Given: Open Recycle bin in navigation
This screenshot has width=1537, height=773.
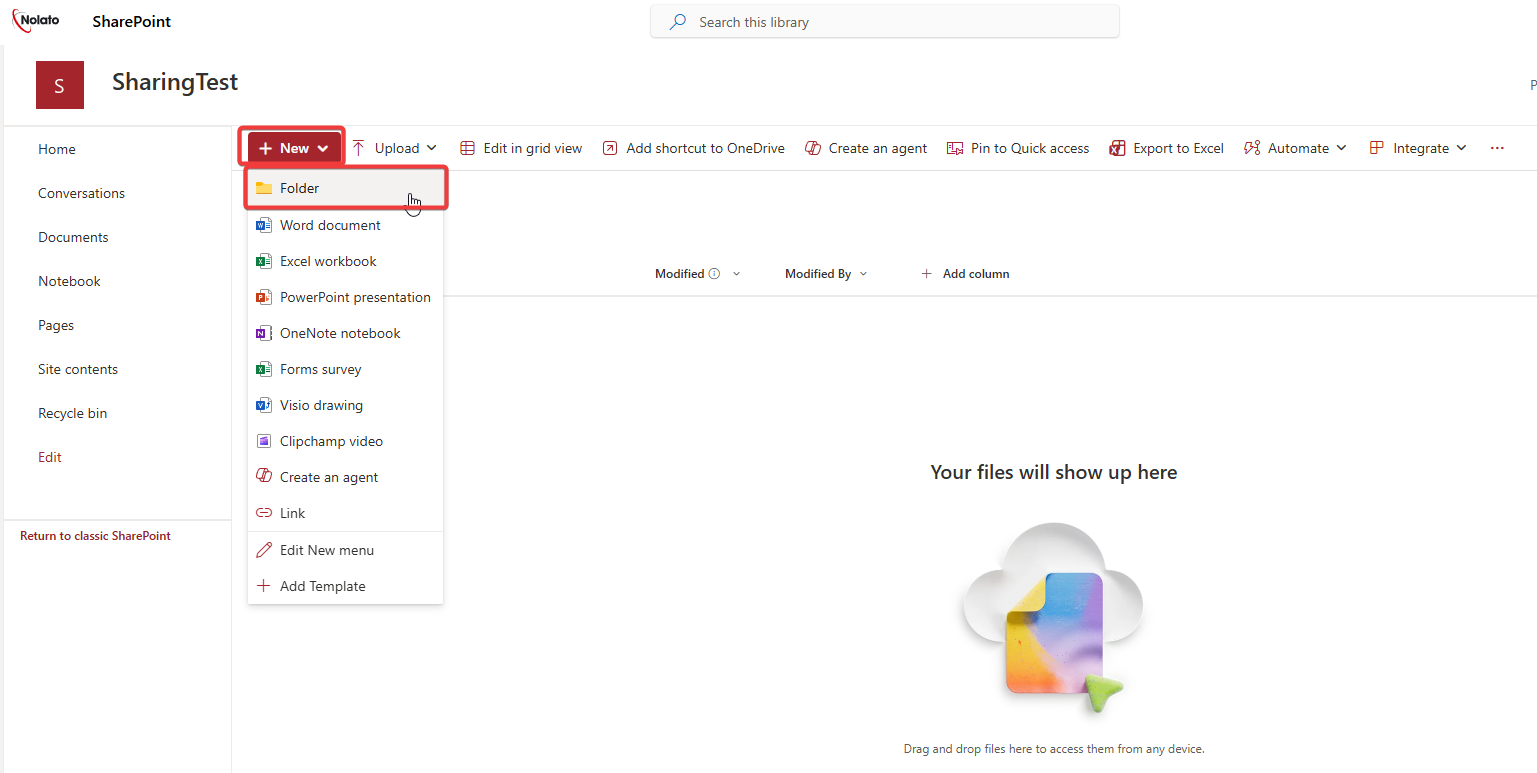Looking at the screenshot, I should [72, 413].
